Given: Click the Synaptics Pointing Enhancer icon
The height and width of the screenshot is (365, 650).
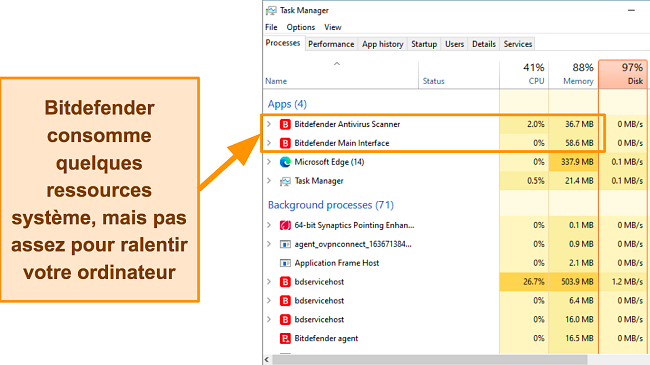Looking at the screenshot, I should click(285, 225).
